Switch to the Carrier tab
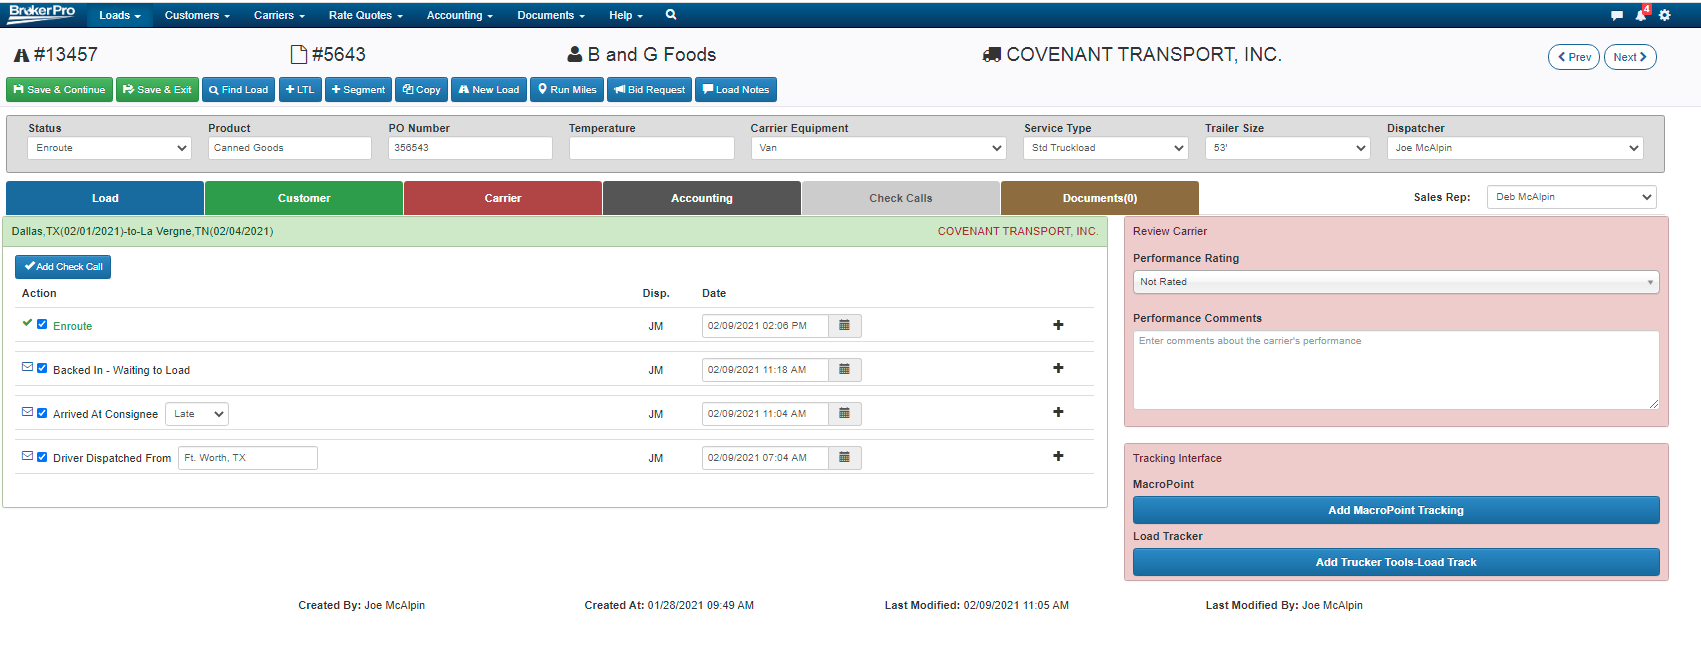1701x672 pixels. click(503, 198)
